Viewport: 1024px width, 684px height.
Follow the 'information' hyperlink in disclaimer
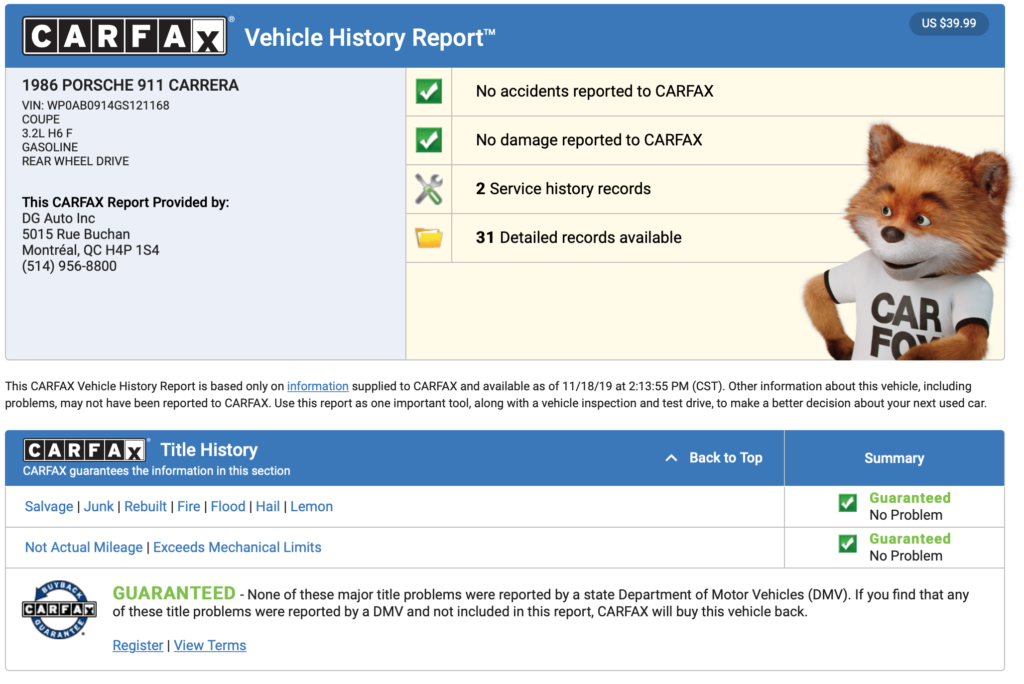pyautogui.click(x=317, y=386)
